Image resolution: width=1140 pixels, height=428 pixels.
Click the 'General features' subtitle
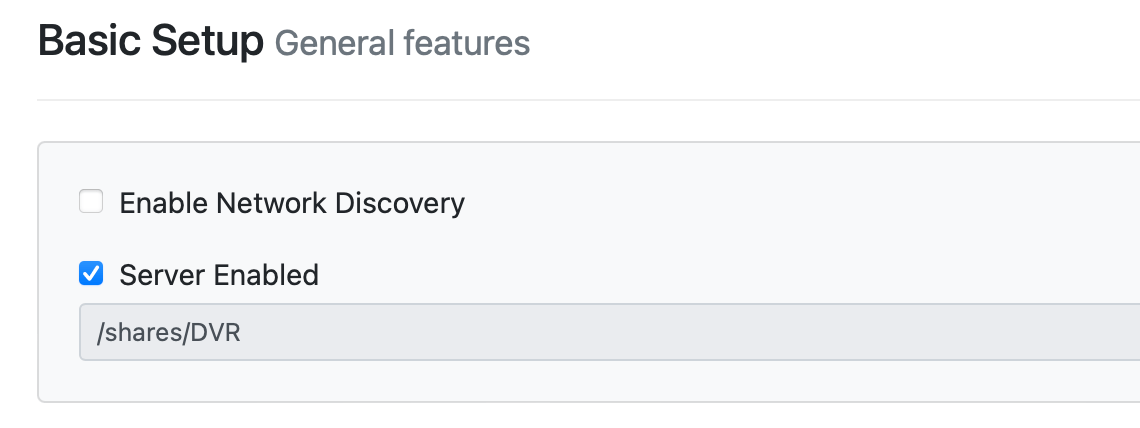[x=402, y=44]
